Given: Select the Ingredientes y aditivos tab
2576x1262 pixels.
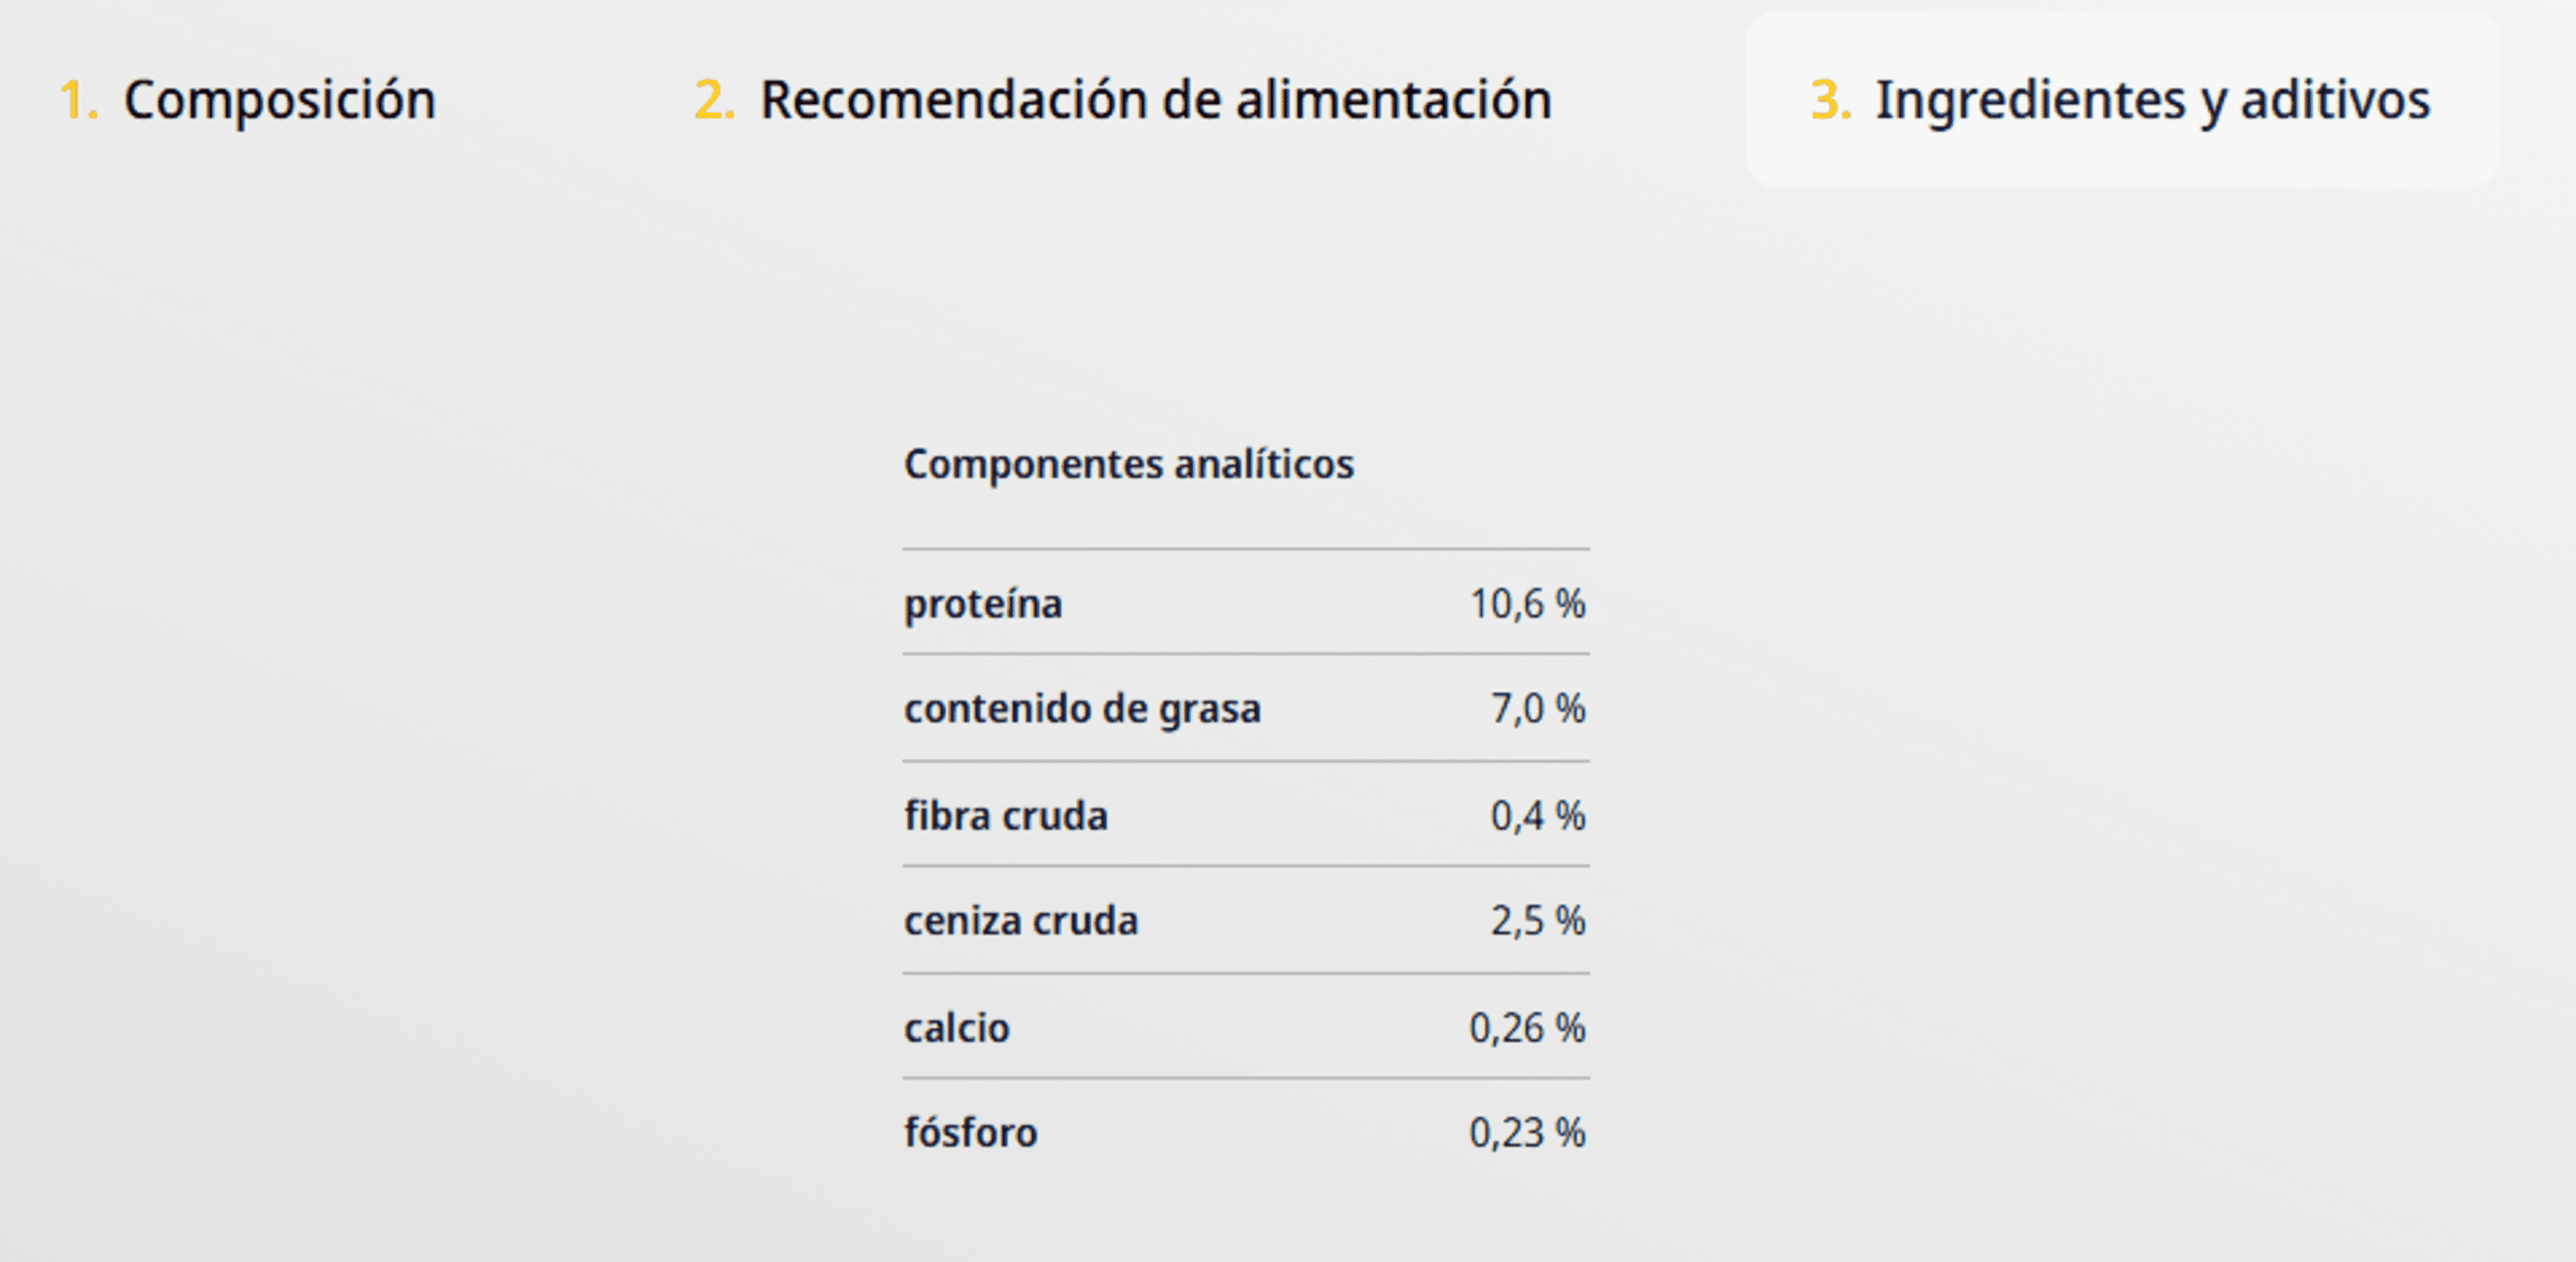Looking at the screenshot, I should (2122, 100).
